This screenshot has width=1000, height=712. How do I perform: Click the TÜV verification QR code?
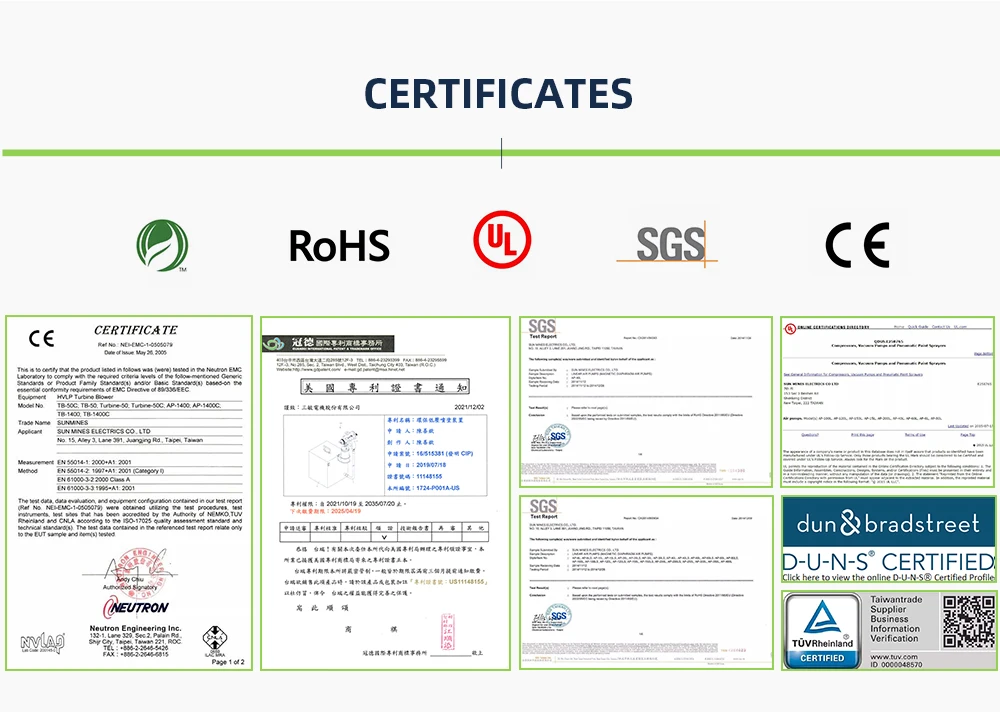968,621
